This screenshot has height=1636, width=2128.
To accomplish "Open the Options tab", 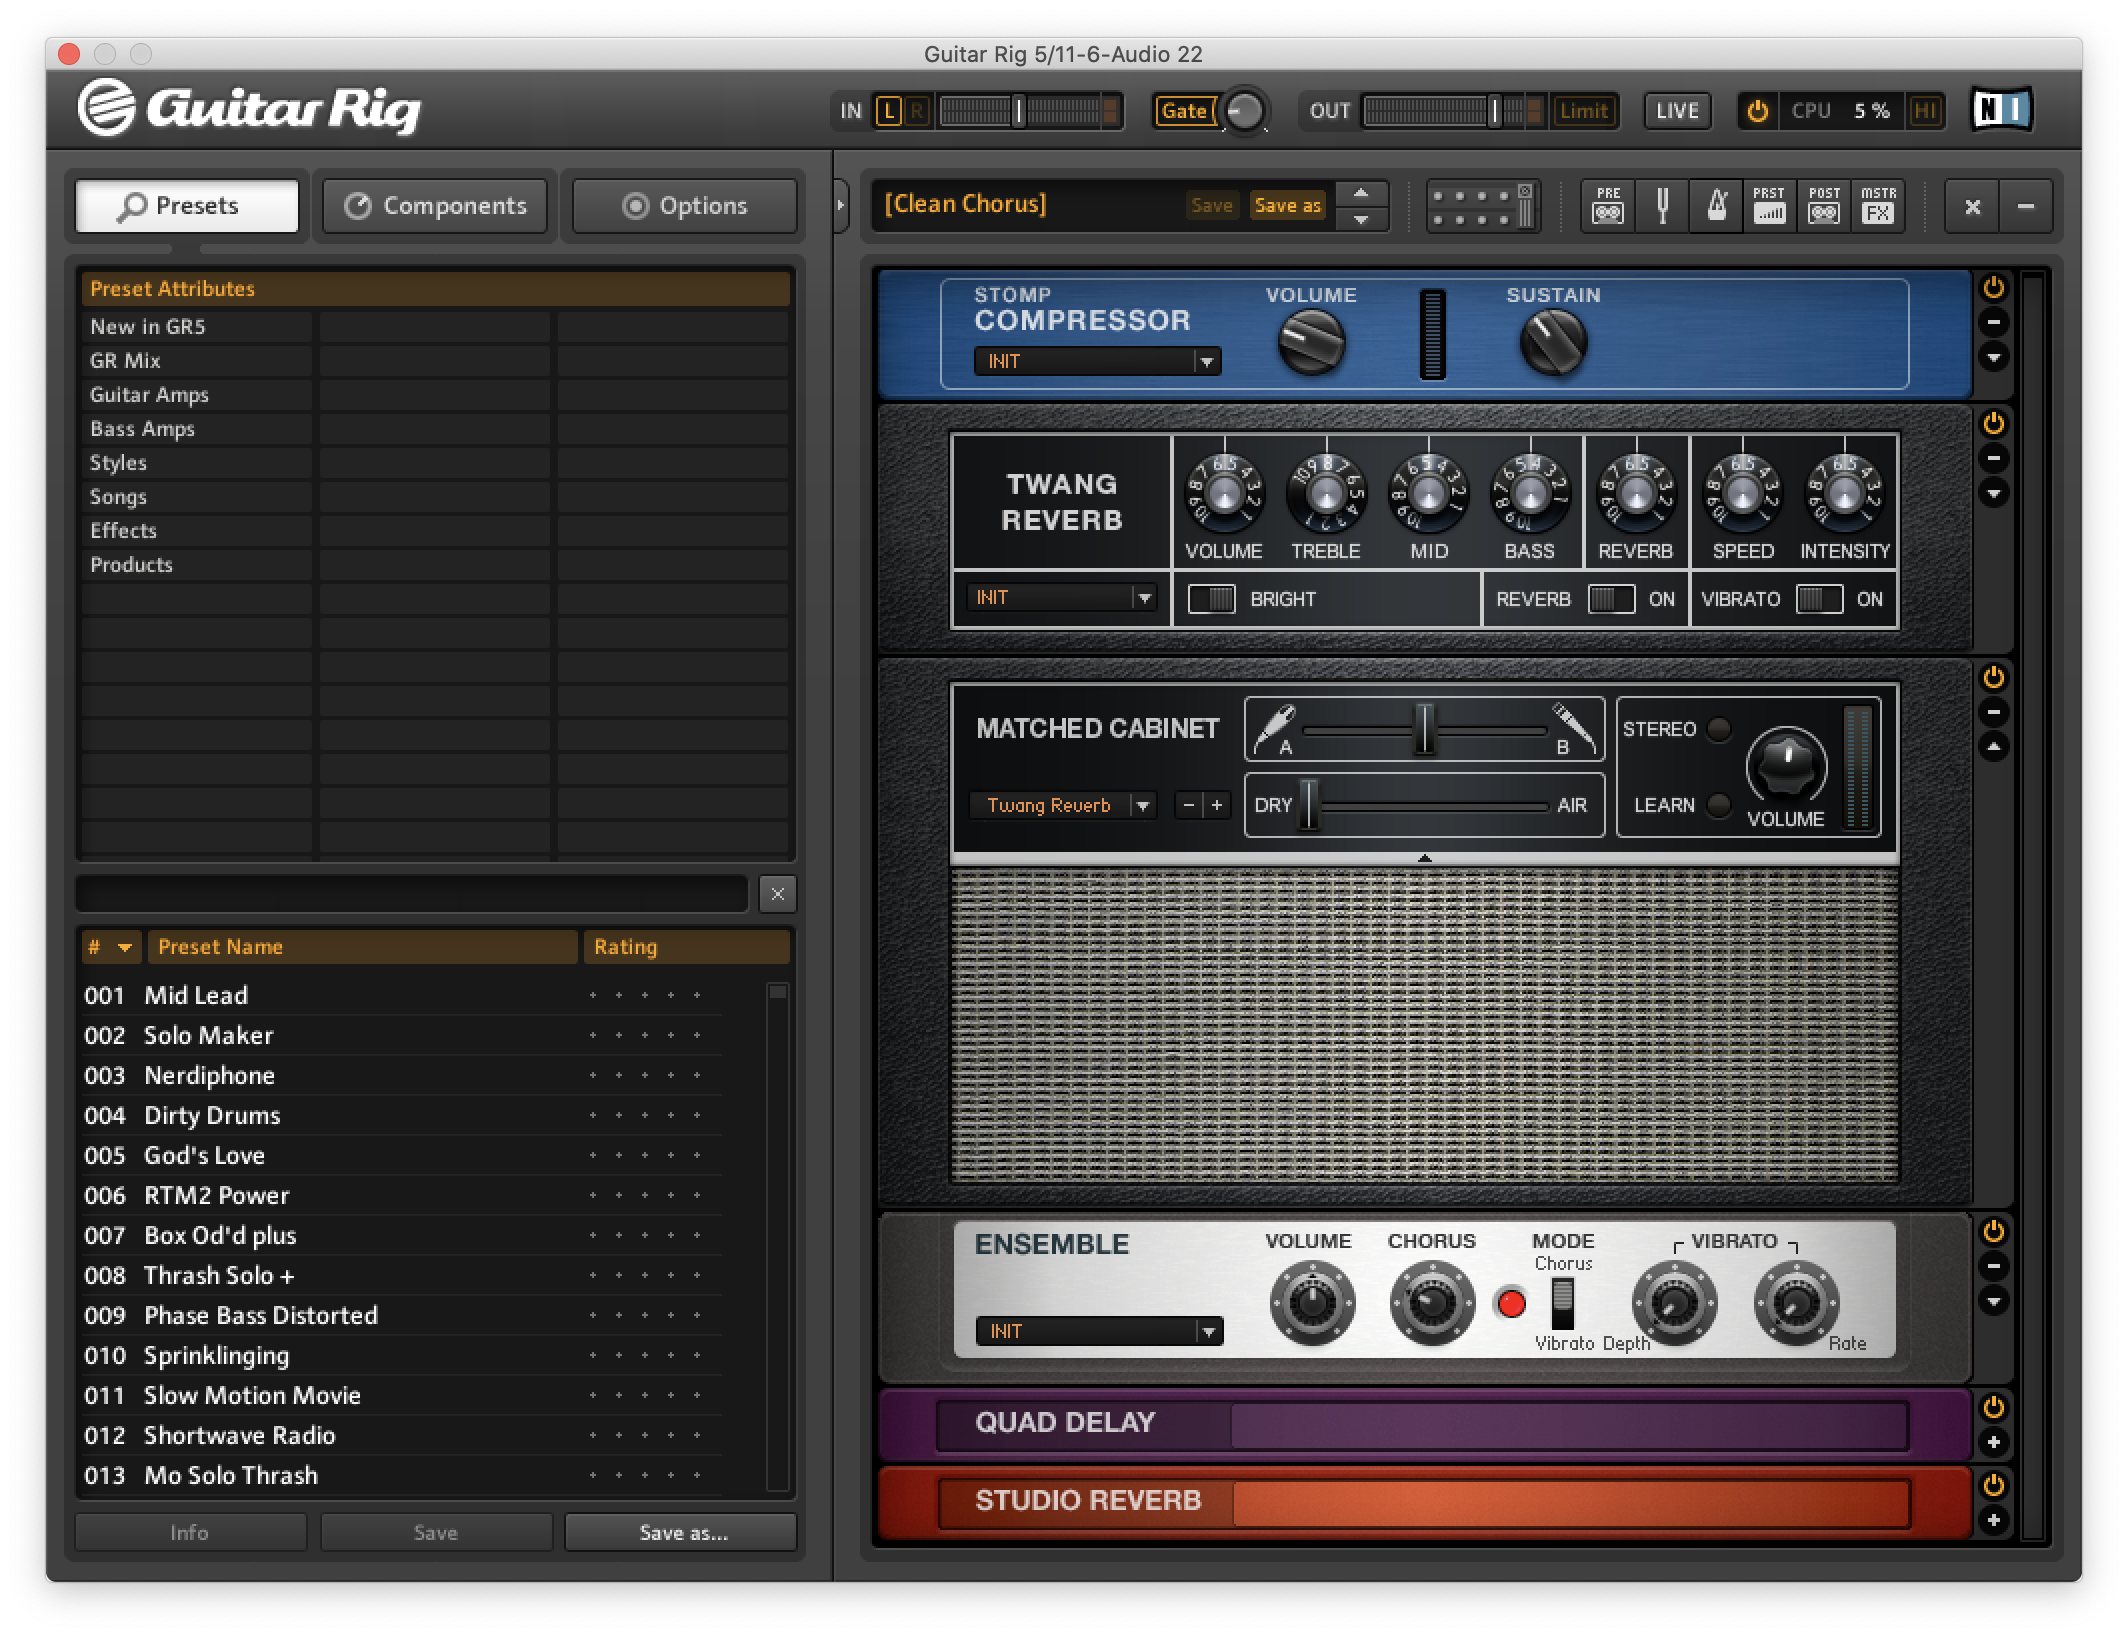I will click(684, 206).
